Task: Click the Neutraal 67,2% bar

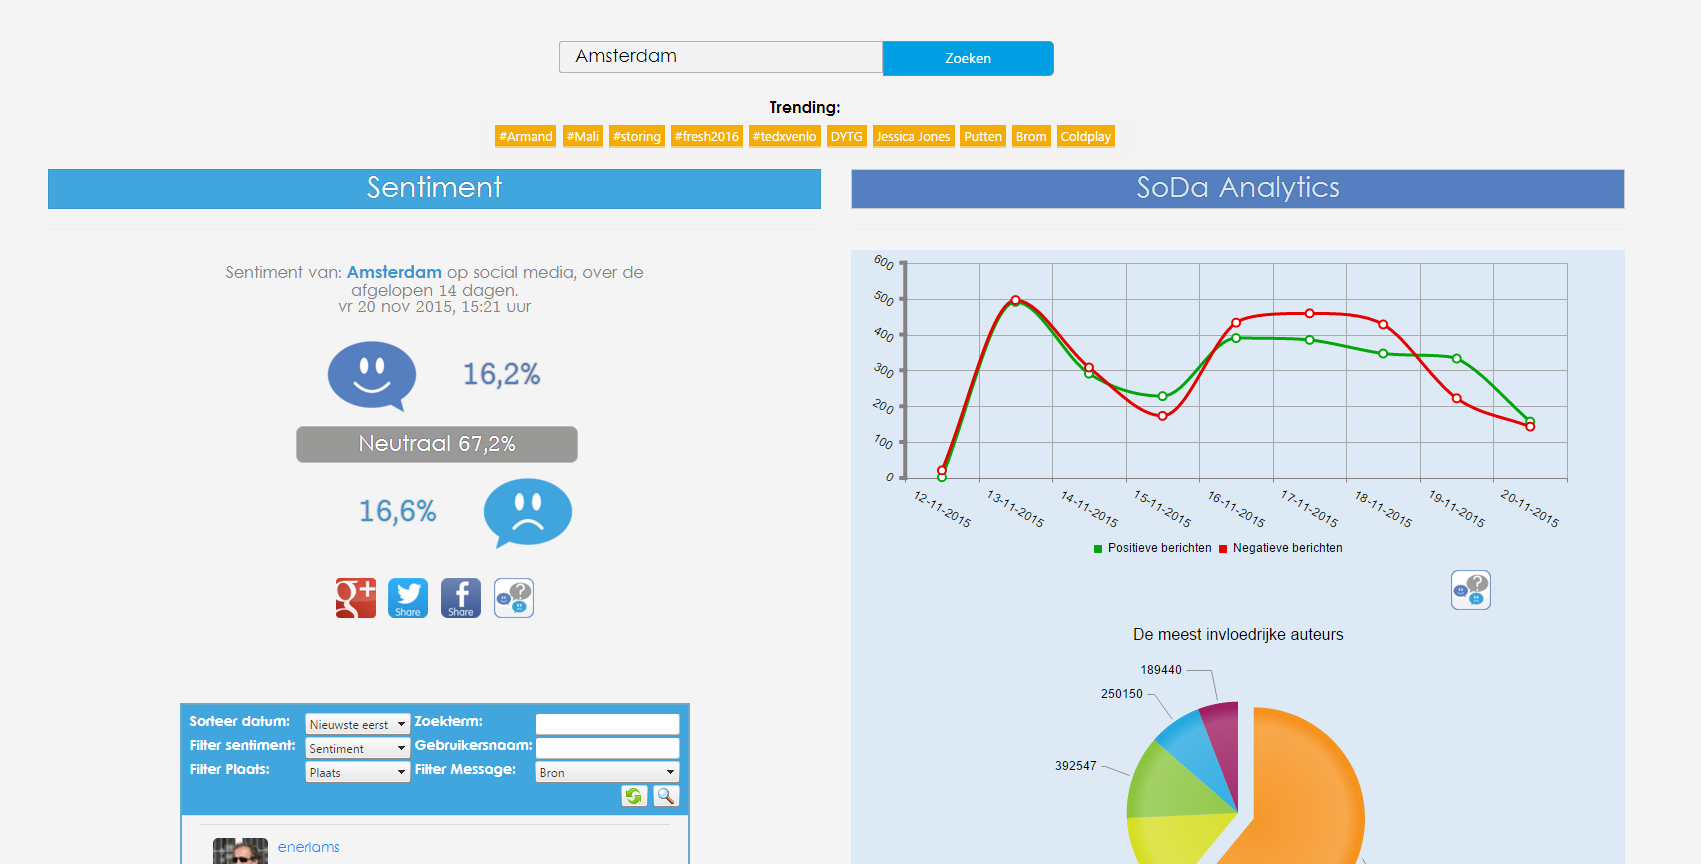Action: (x=437, y=444)
